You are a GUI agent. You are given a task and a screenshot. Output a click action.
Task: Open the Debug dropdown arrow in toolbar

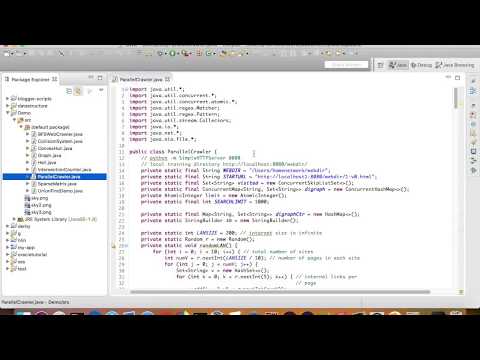[x=166, y=53]
